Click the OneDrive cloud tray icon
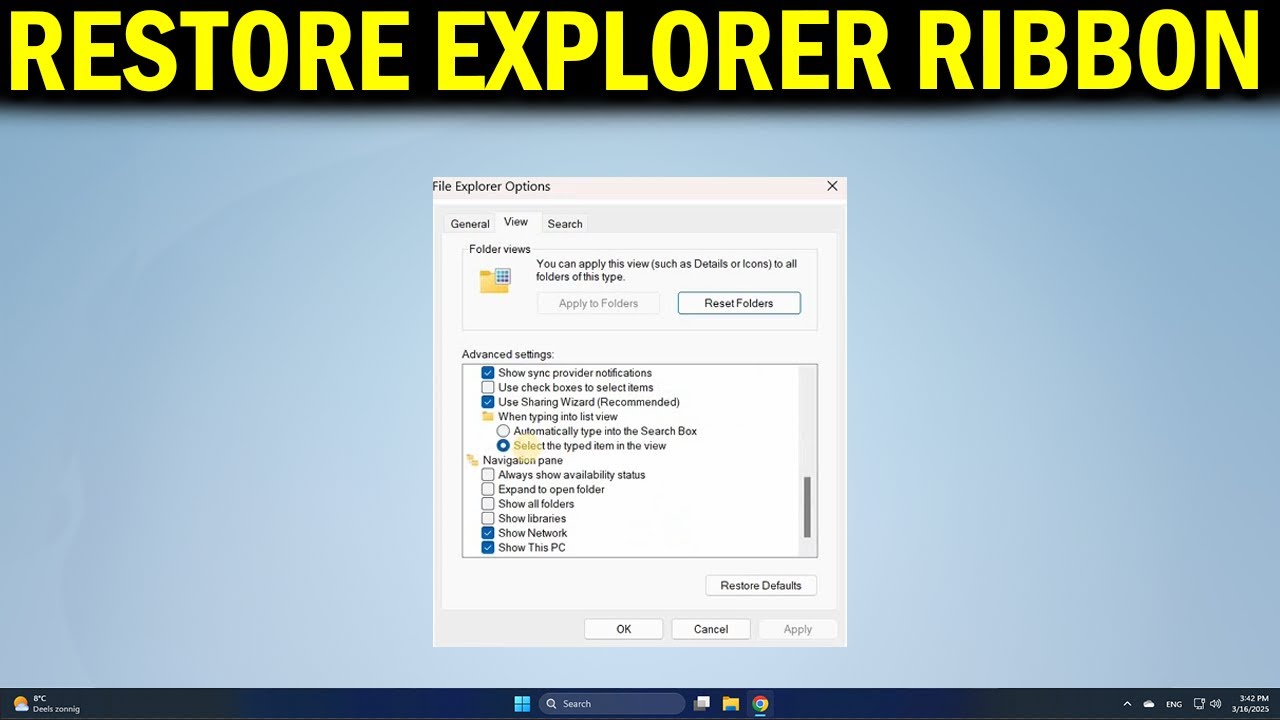The image size is (1280, 720). coord(1149,704)
